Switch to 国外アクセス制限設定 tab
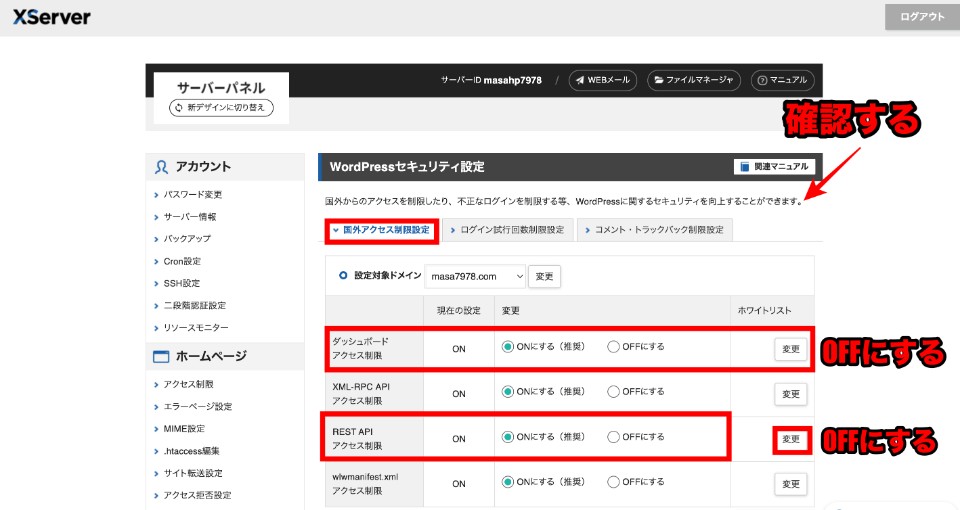Viewport: 960px width, 510px height. 382,230
